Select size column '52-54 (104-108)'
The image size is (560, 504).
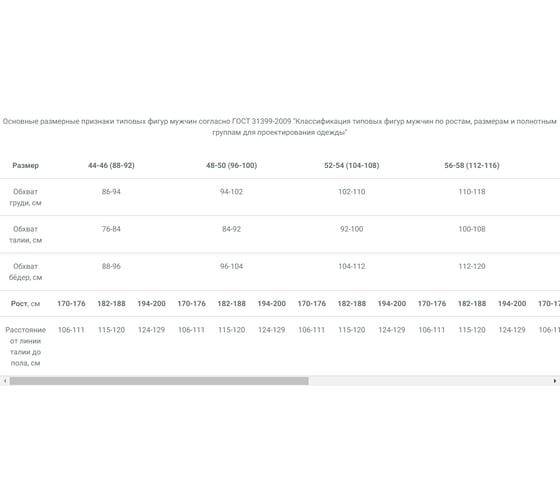coord(352,165)
